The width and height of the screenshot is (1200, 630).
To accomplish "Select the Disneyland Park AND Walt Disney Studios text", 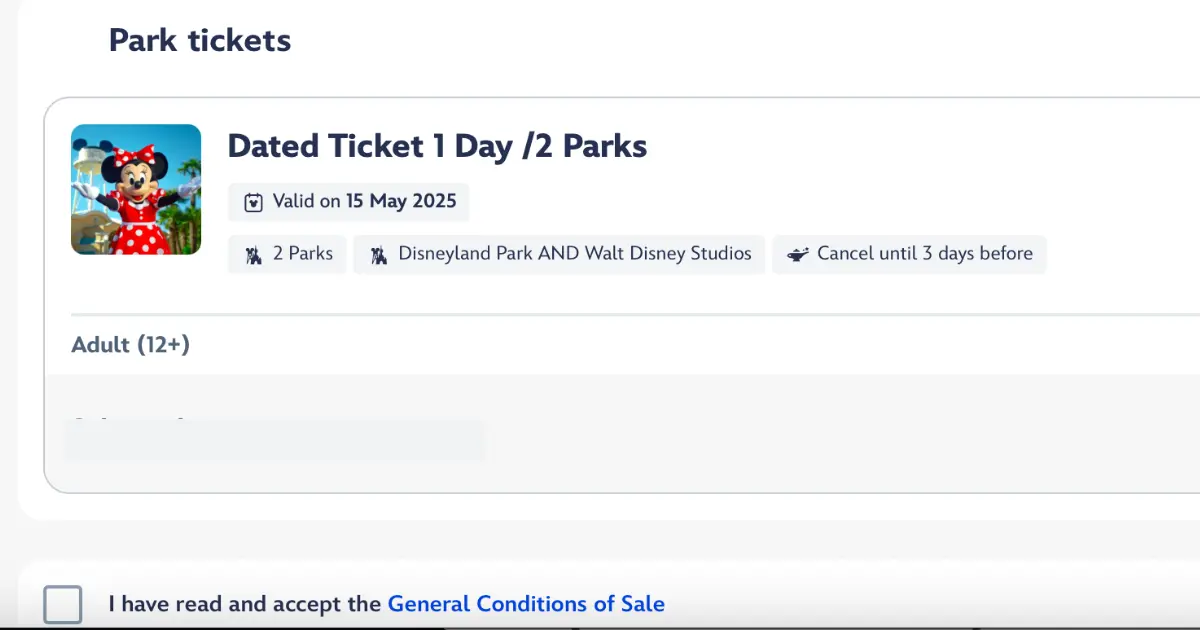I will pyautogui.click(x=575, y=254).
